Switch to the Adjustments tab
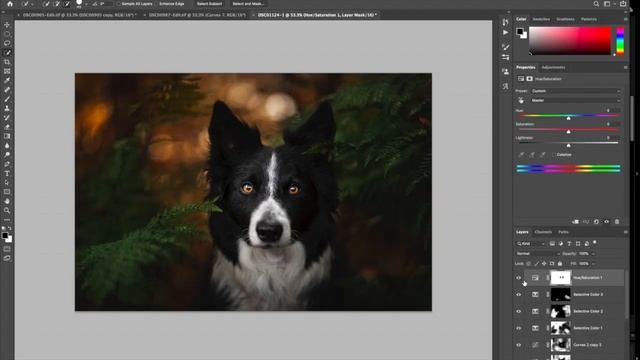 [553, 67]
